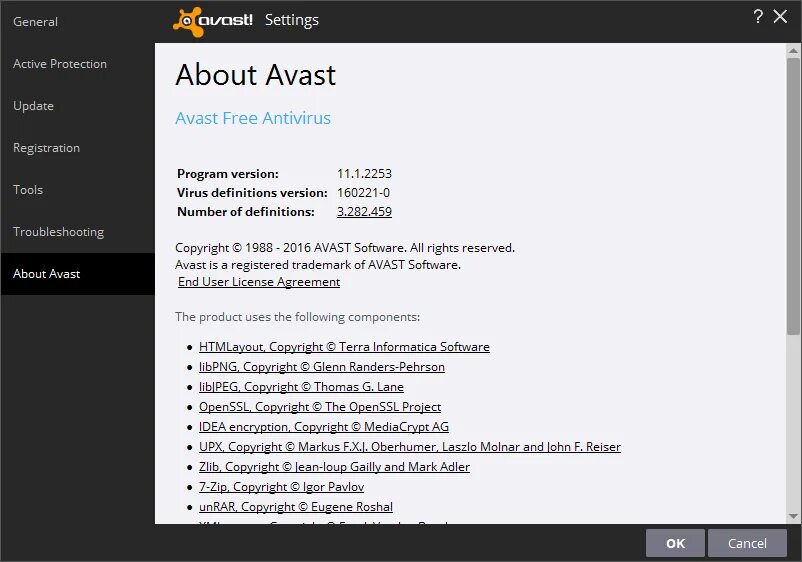Open the OpenSSL Project copyright link
Screen dimensions: 802x562
[x=320, y=407]
